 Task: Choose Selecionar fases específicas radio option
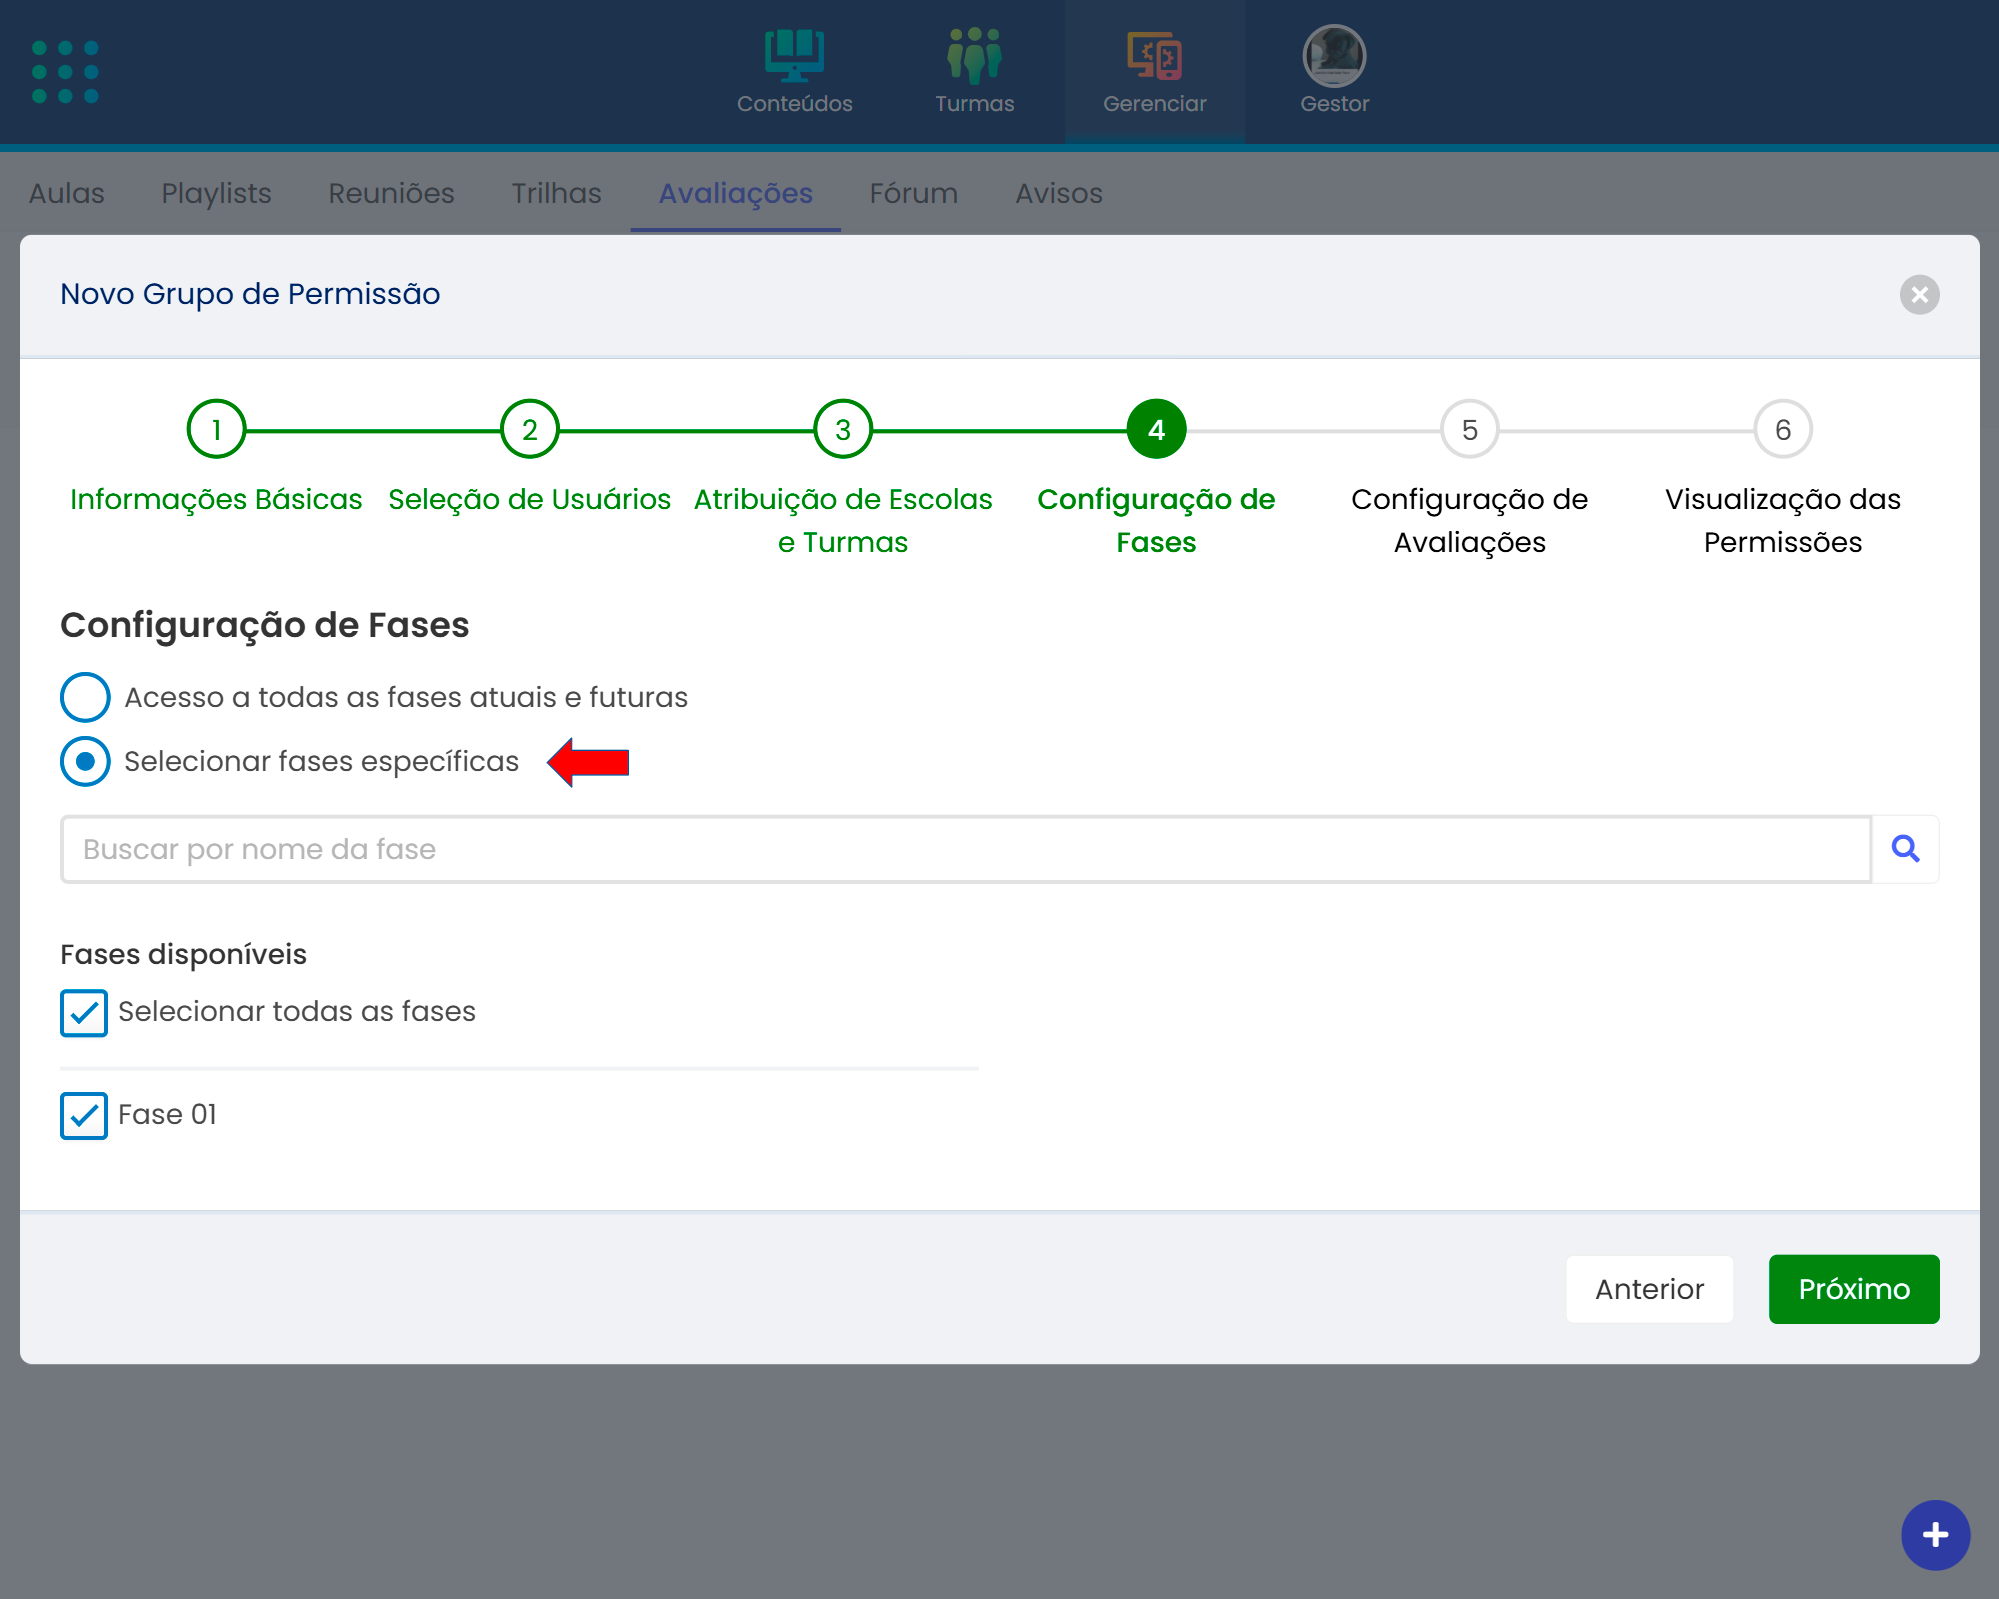pyautogui.click(x=85, y=762)
